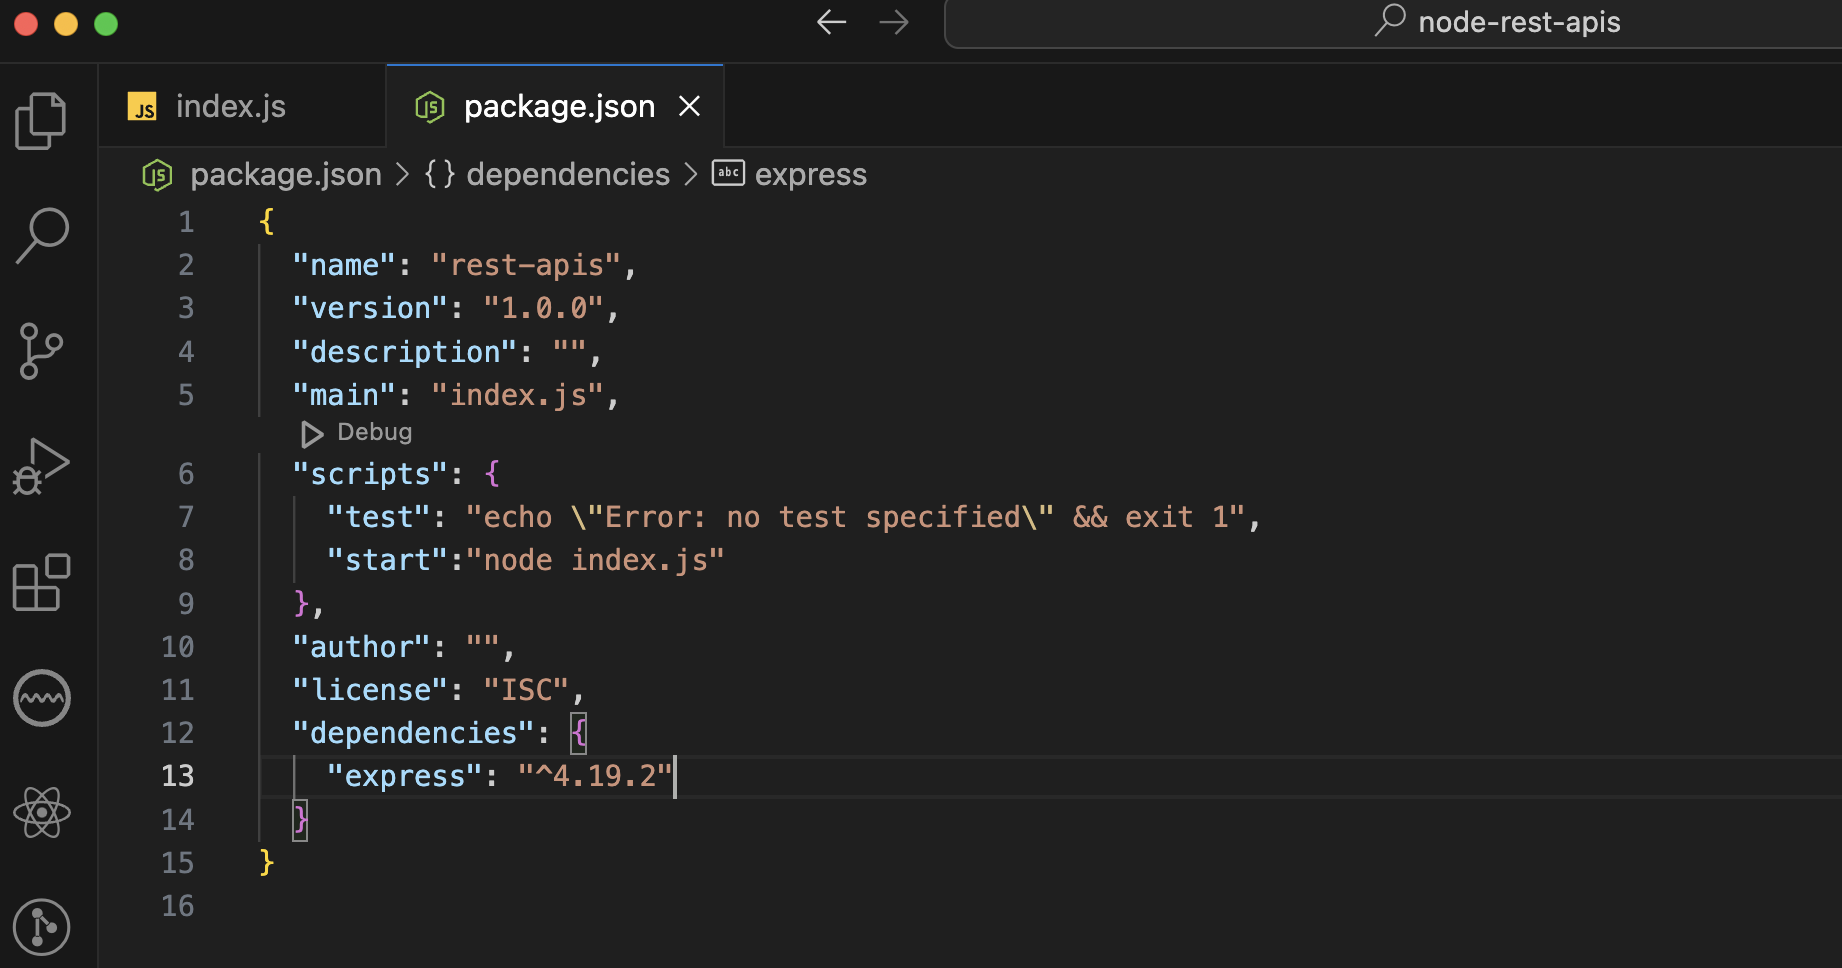
Task: Expand package.json breadcrumb item
Action: coord(285,174)
